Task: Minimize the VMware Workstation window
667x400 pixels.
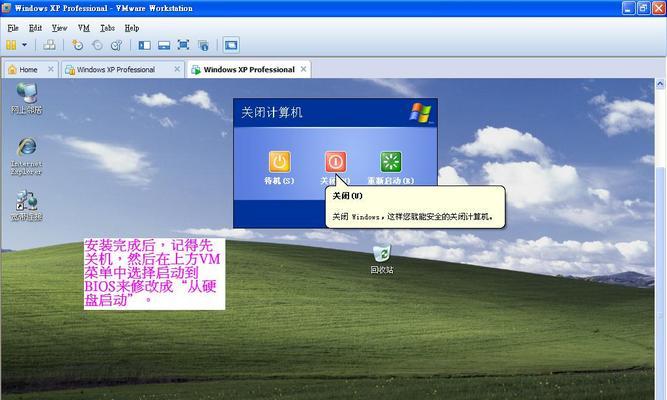Action: pyautogui.click(x=628, y=8)
